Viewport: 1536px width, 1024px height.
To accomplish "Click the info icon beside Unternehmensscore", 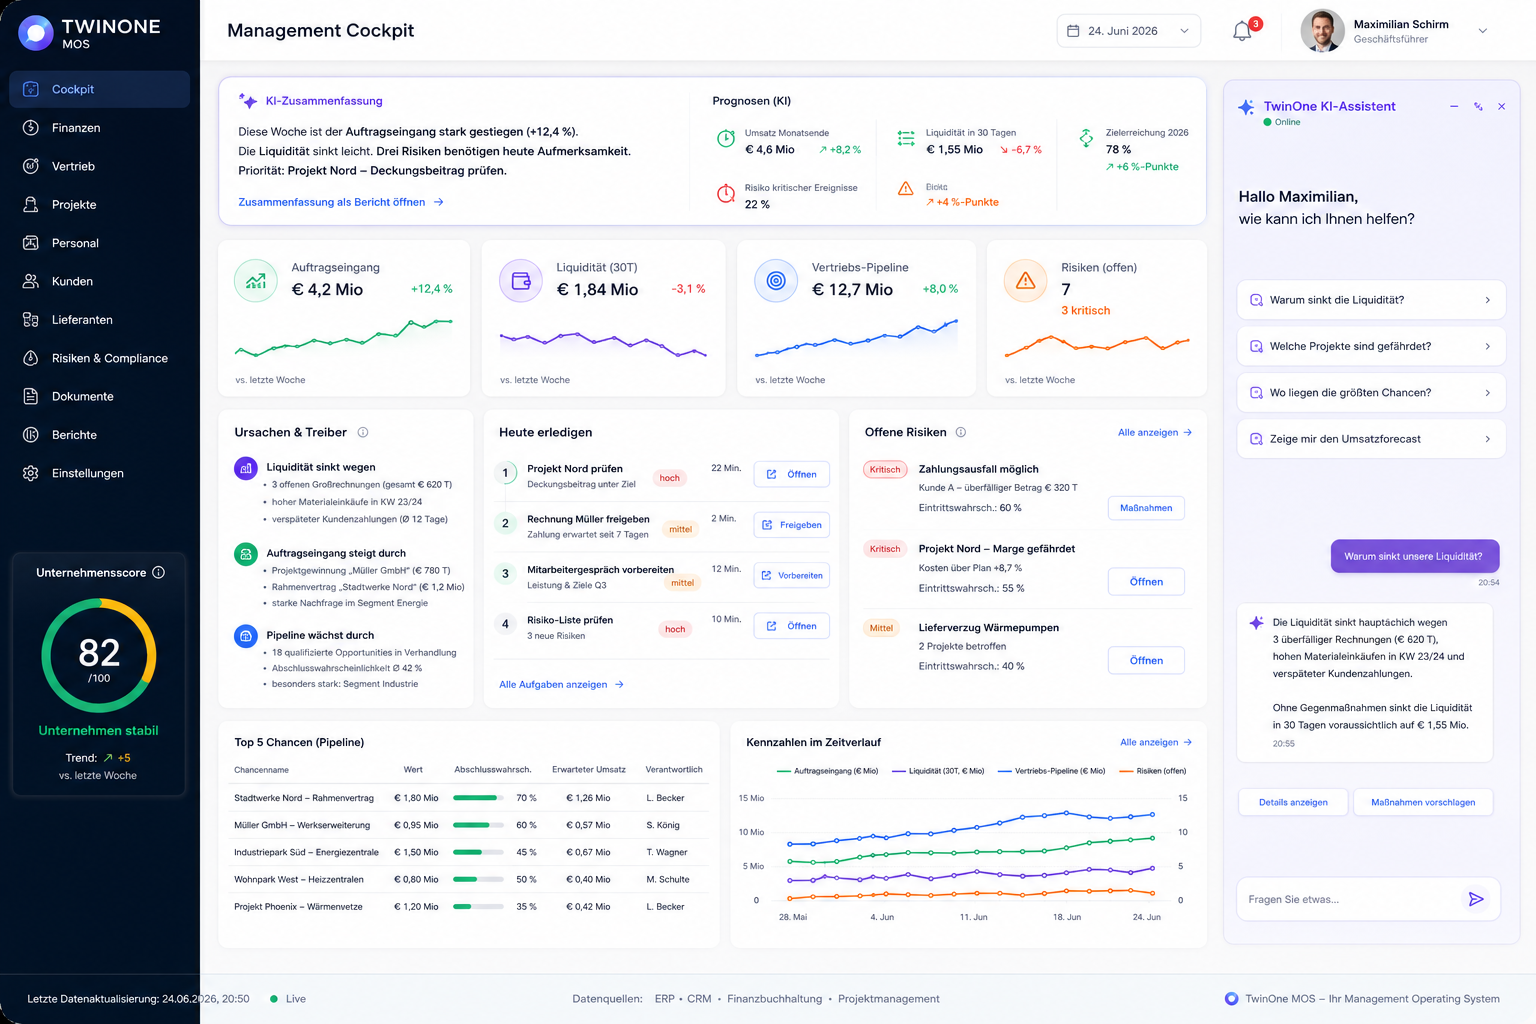I will (158, 573).
